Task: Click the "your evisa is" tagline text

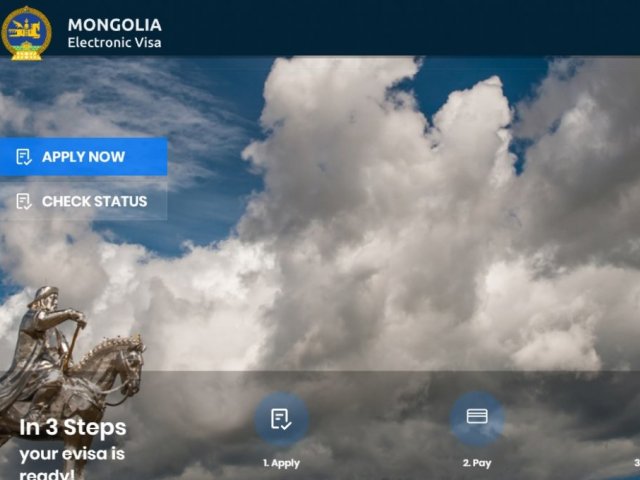Action: pyautogui.click(x=72, y=454)
